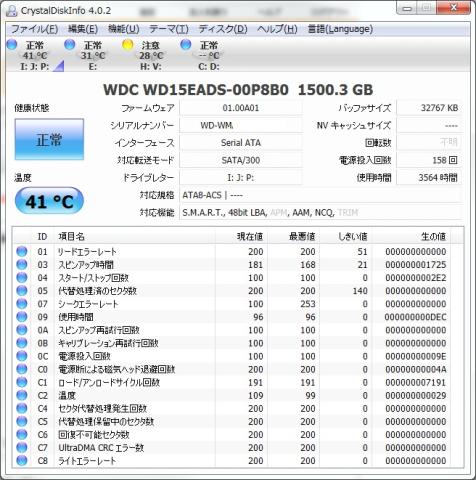Click the status icon of row 09 使用時間
This screenshot has width=476, height=480.
22,317
